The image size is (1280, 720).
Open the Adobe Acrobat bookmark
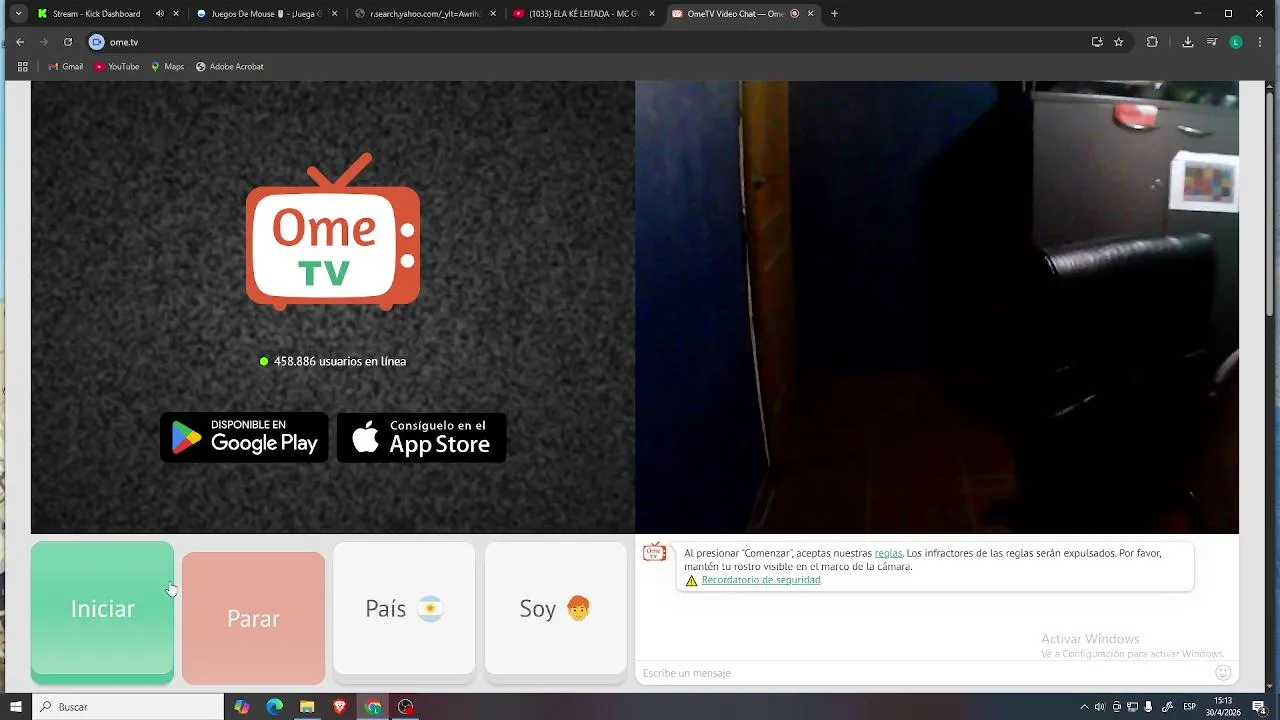[x=230, y=67]
